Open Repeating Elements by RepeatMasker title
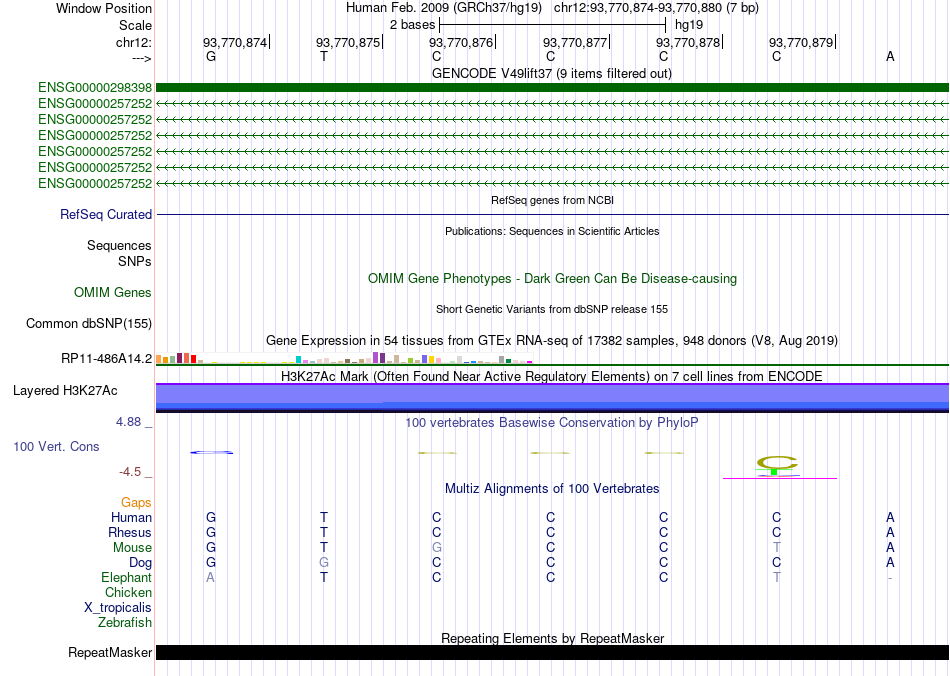 point(552,638)
